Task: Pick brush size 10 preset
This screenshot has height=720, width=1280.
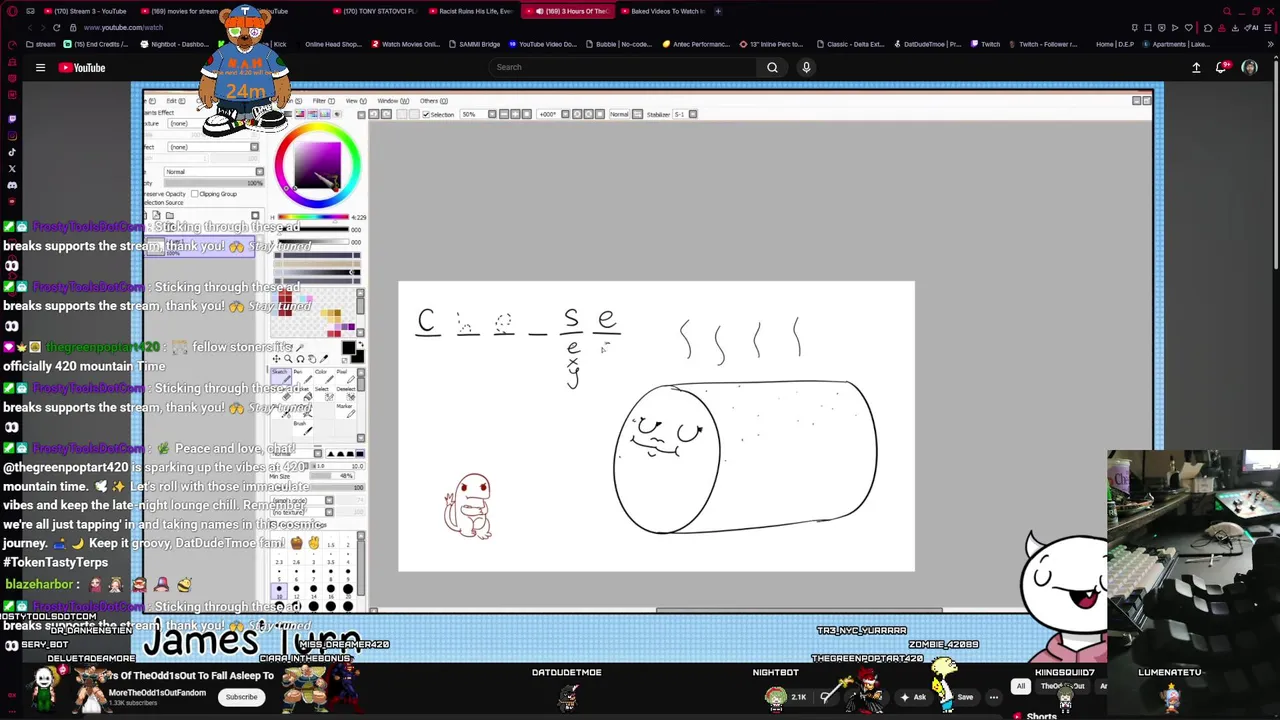Action: pos(279,591)
